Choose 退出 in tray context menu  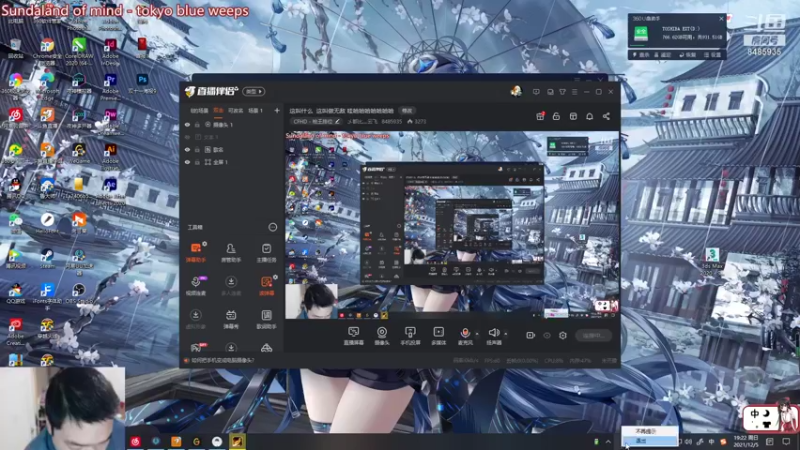tap(649, 440)
